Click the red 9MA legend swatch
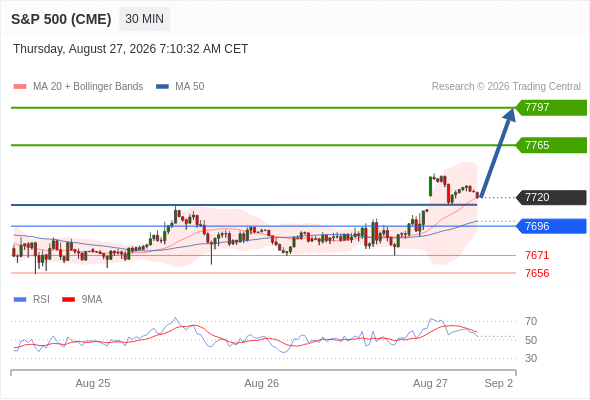This screenshot has height=400, width=590. [x=68, y=300]
